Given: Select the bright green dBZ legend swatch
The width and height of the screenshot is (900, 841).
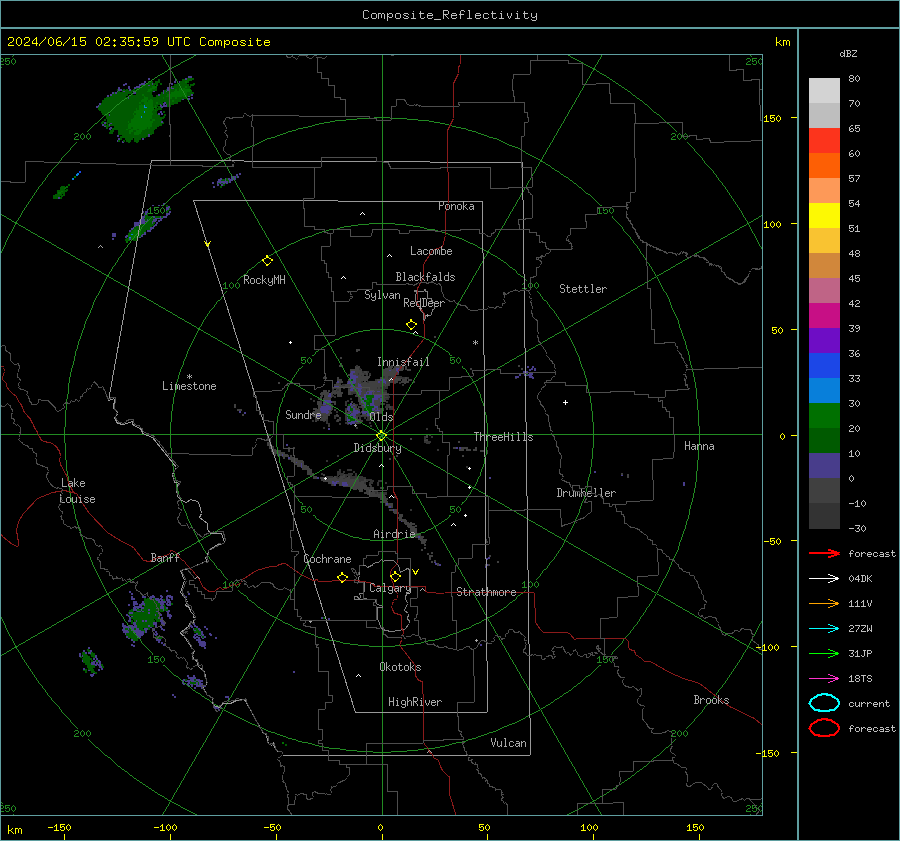Looking at the screenshot, I should click(824, 415).
